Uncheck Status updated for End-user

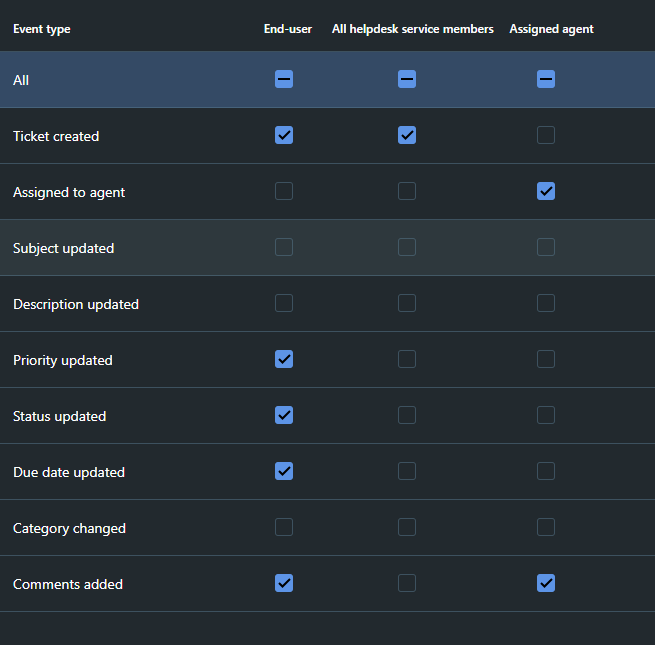click(284, 415)
